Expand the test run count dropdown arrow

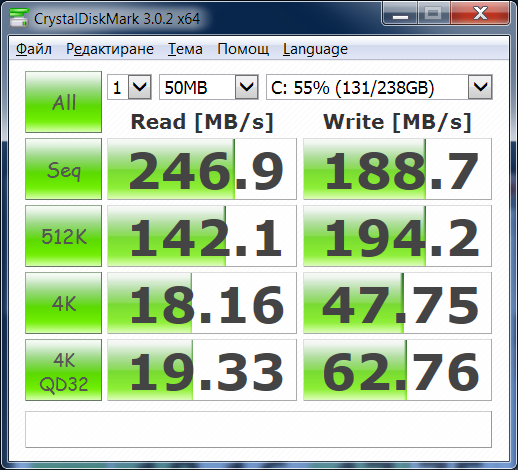(140, 87)
